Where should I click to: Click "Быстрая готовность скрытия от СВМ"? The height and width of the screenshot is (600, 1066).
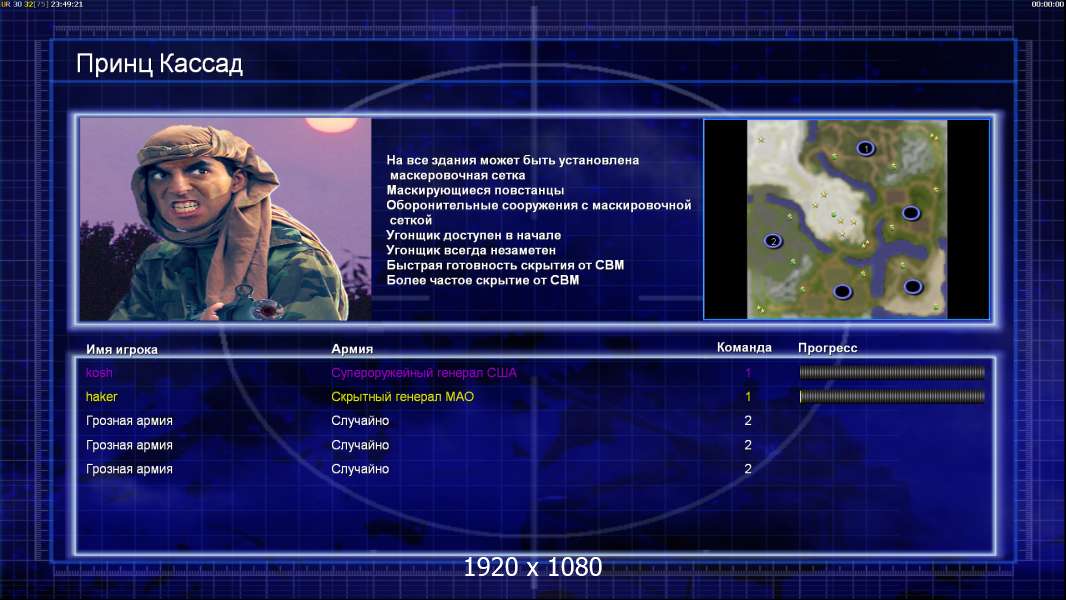505,265
